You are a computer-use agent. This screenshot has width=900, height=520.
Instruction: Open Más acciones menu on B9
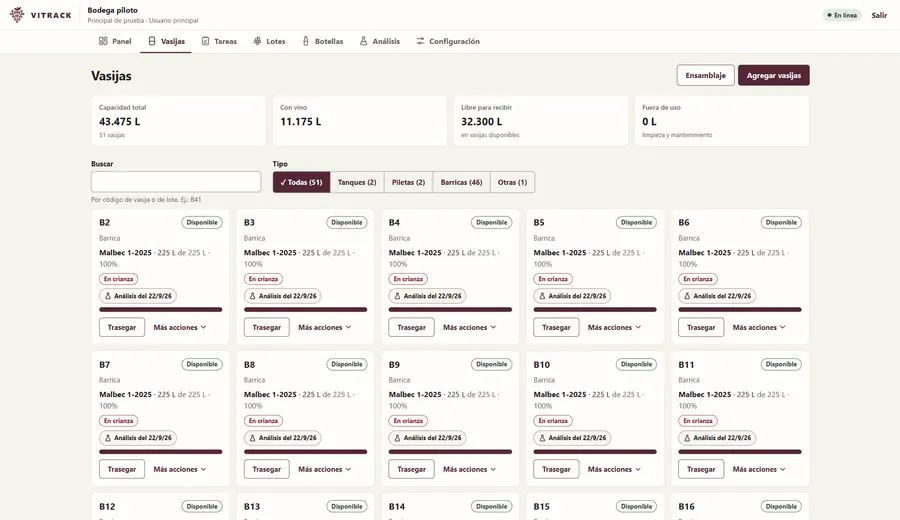(470, 469)
